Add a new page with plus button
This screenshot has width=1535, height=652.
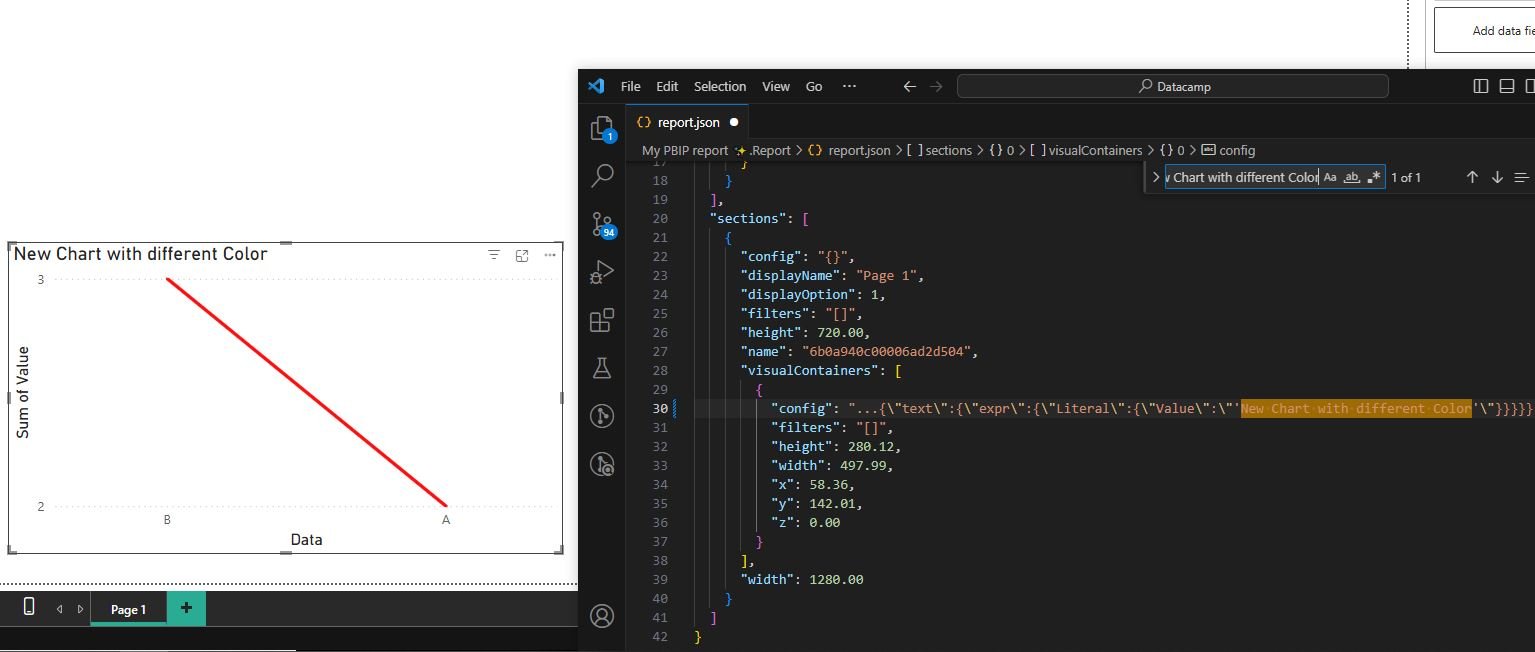tap(186, 608)
